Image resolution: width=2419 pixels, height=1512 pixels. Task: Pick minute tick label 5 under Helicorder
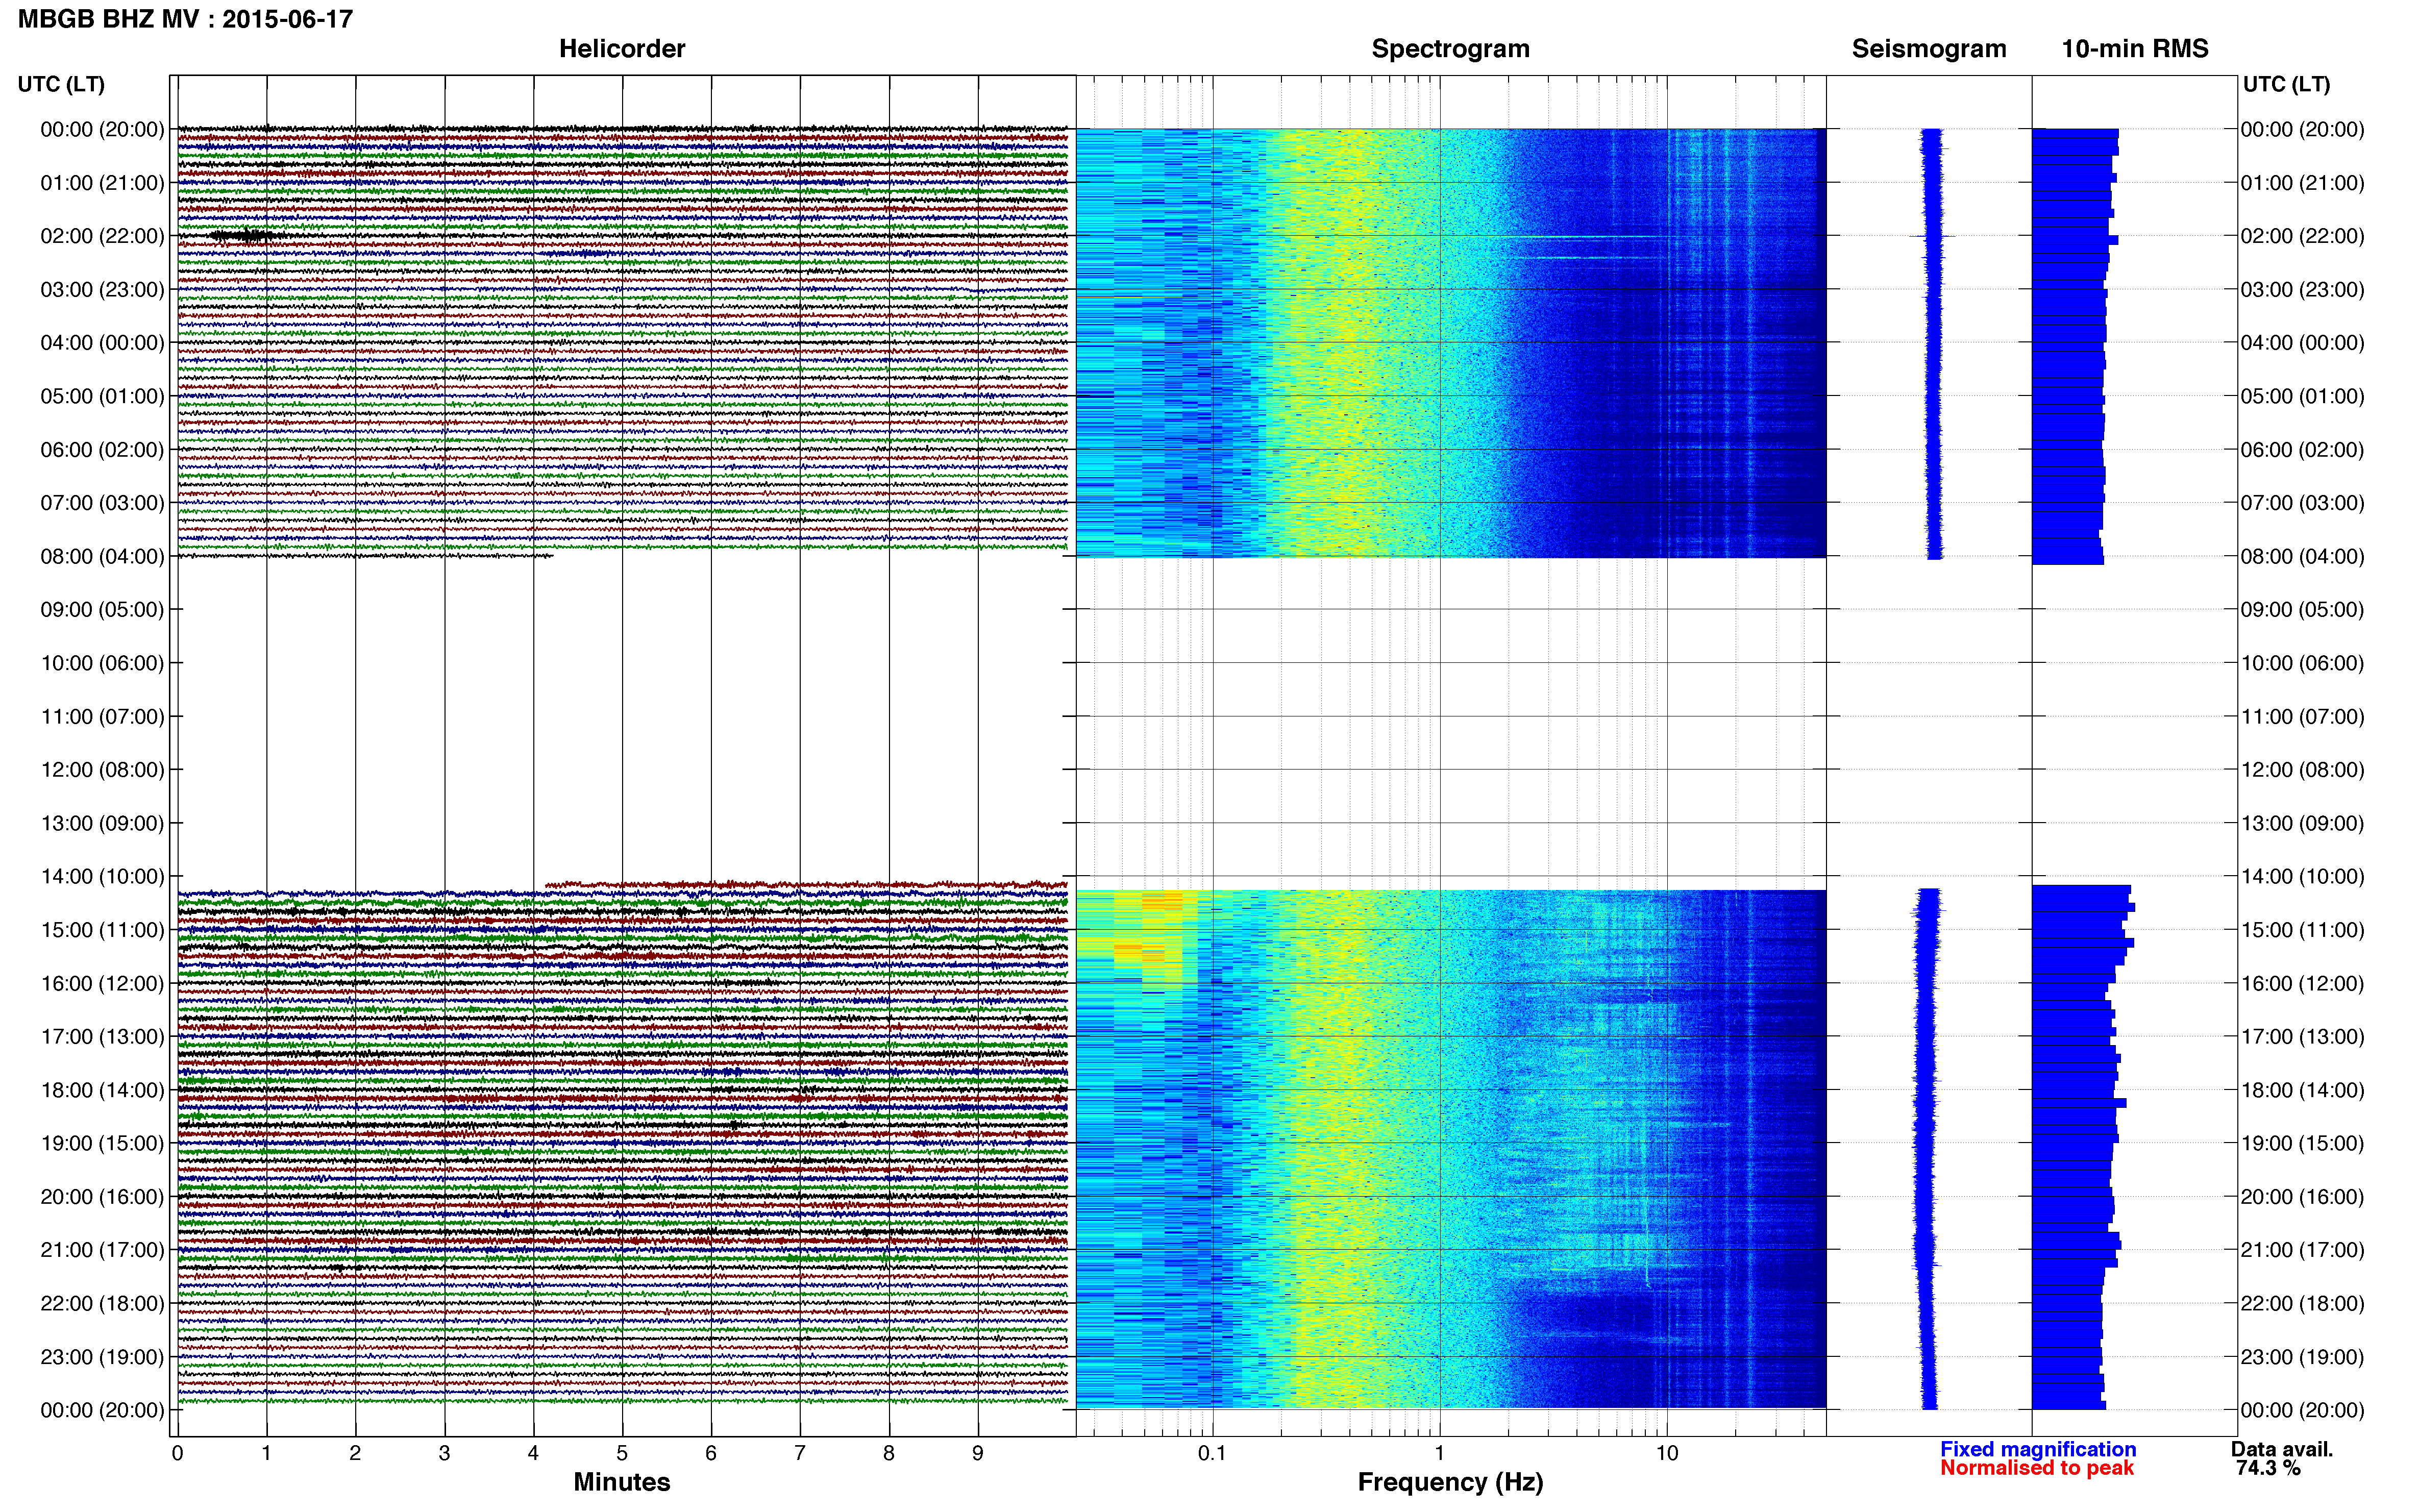(622, 1453)
